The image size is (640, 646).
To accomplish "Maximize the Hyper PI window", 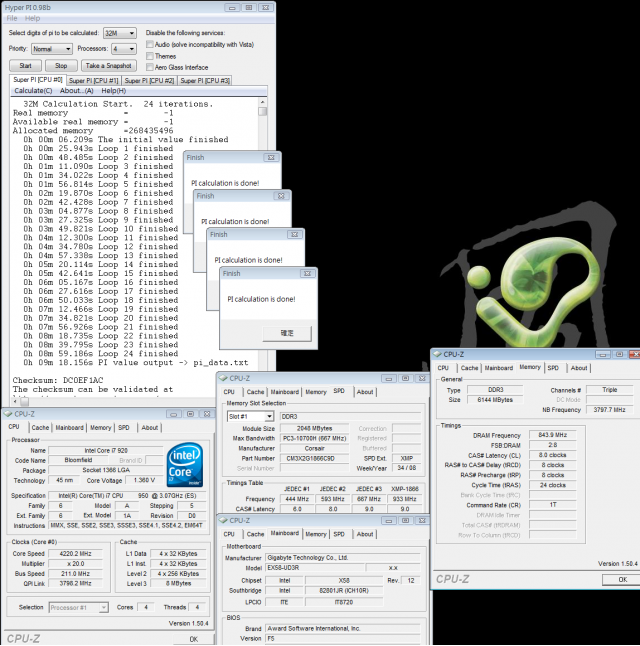I will tap(249, 7).
